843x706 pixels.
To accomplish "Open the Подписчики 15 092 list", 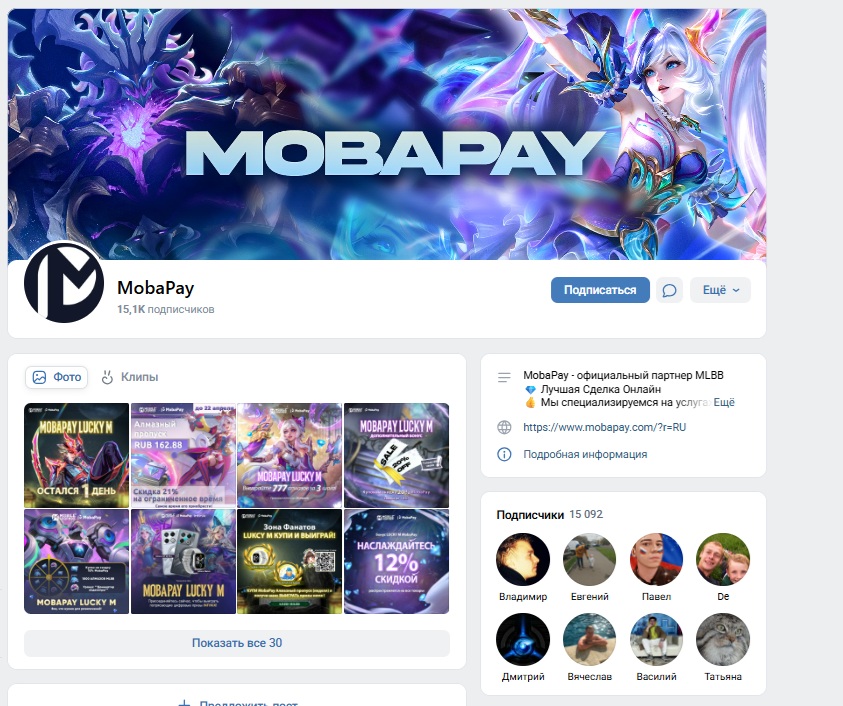I will pos(549,515).
